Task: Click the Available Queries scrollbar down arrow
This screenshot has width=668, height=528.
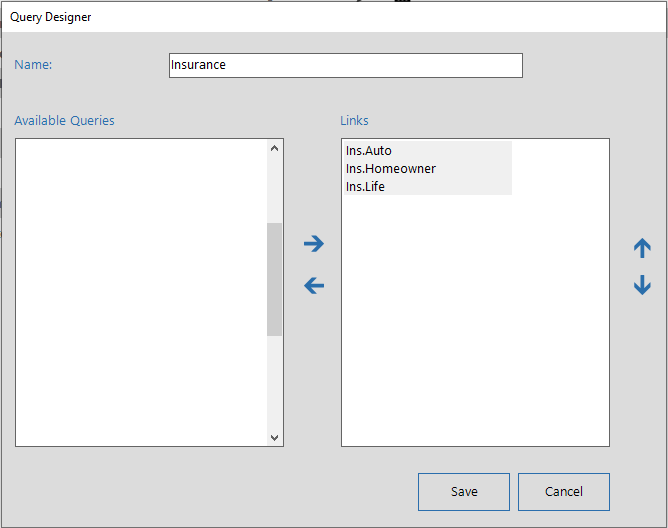Action: click(x=275, y=437)
